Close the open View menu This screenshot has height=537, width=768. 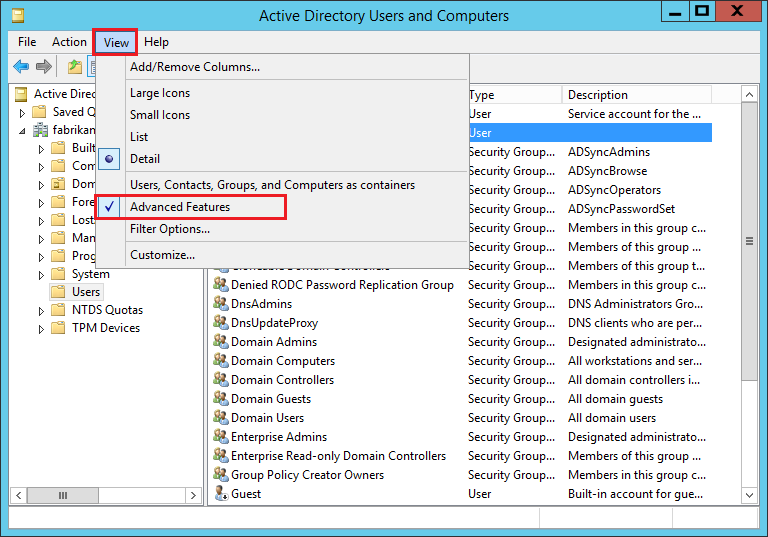pyautogui.click(x=116, y=43)
